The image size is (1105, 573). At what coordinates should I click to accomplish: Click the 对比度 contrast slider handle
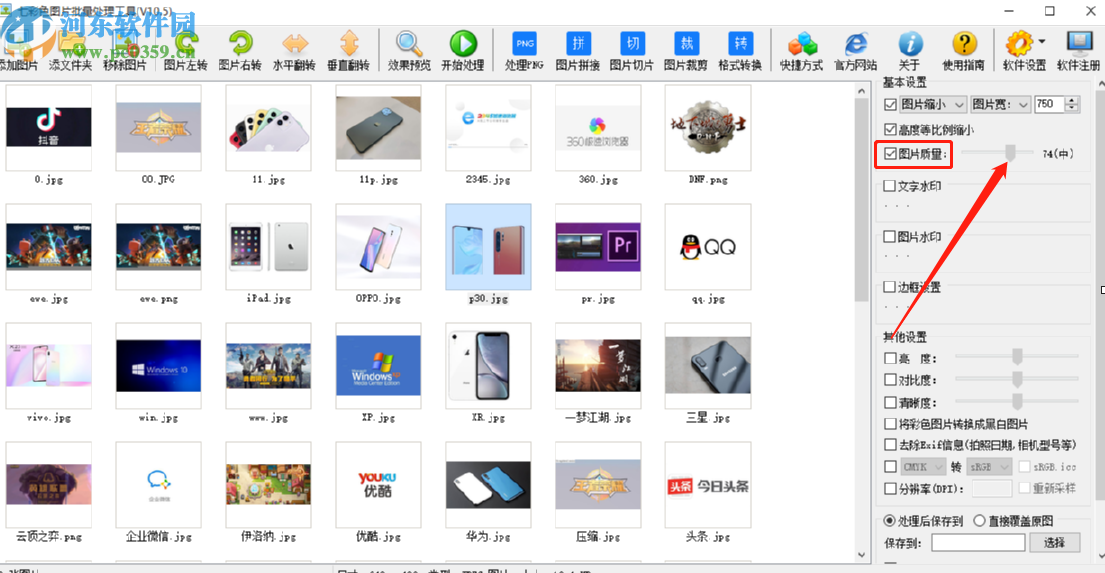click(x=1017, y=379)
